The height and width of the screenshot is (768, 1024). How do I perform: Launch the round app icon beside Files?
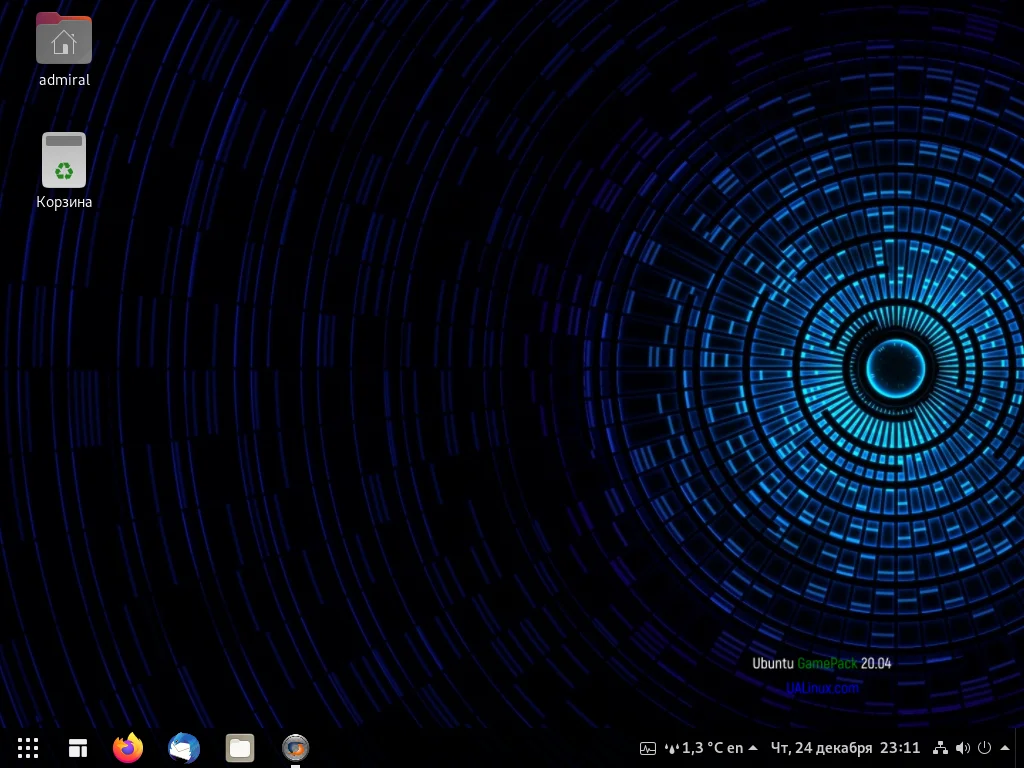click(x=295, y=748)
